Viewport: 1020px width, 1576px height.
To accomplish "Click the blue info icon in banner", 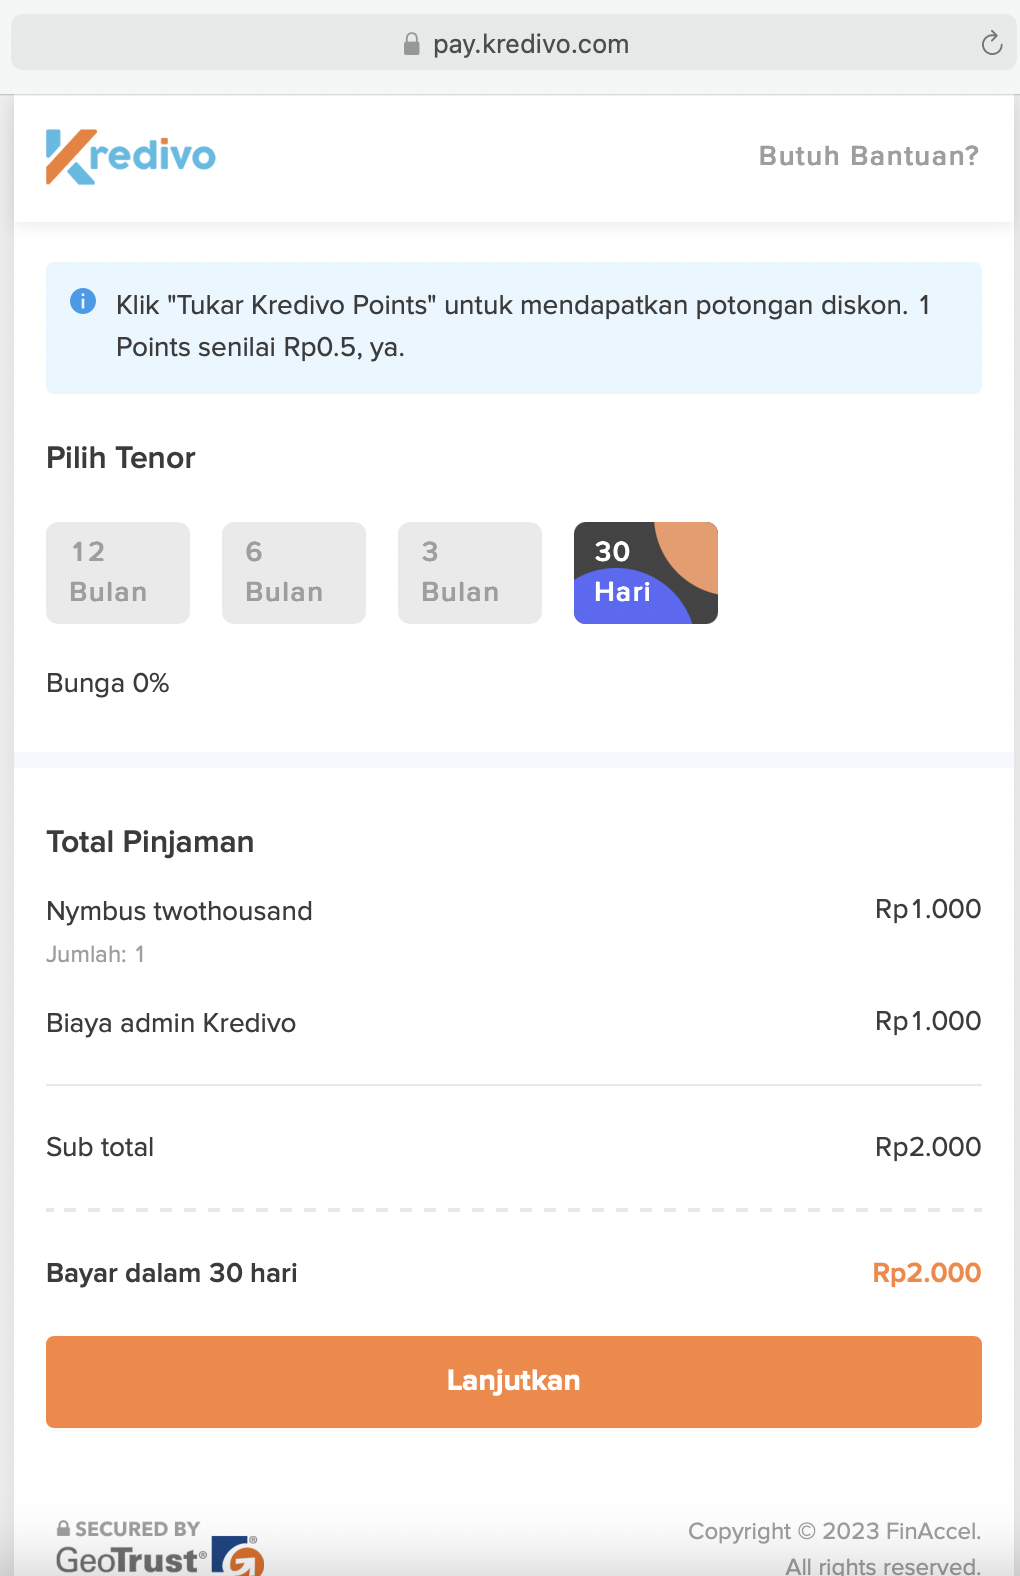I will tap(83, 300).
